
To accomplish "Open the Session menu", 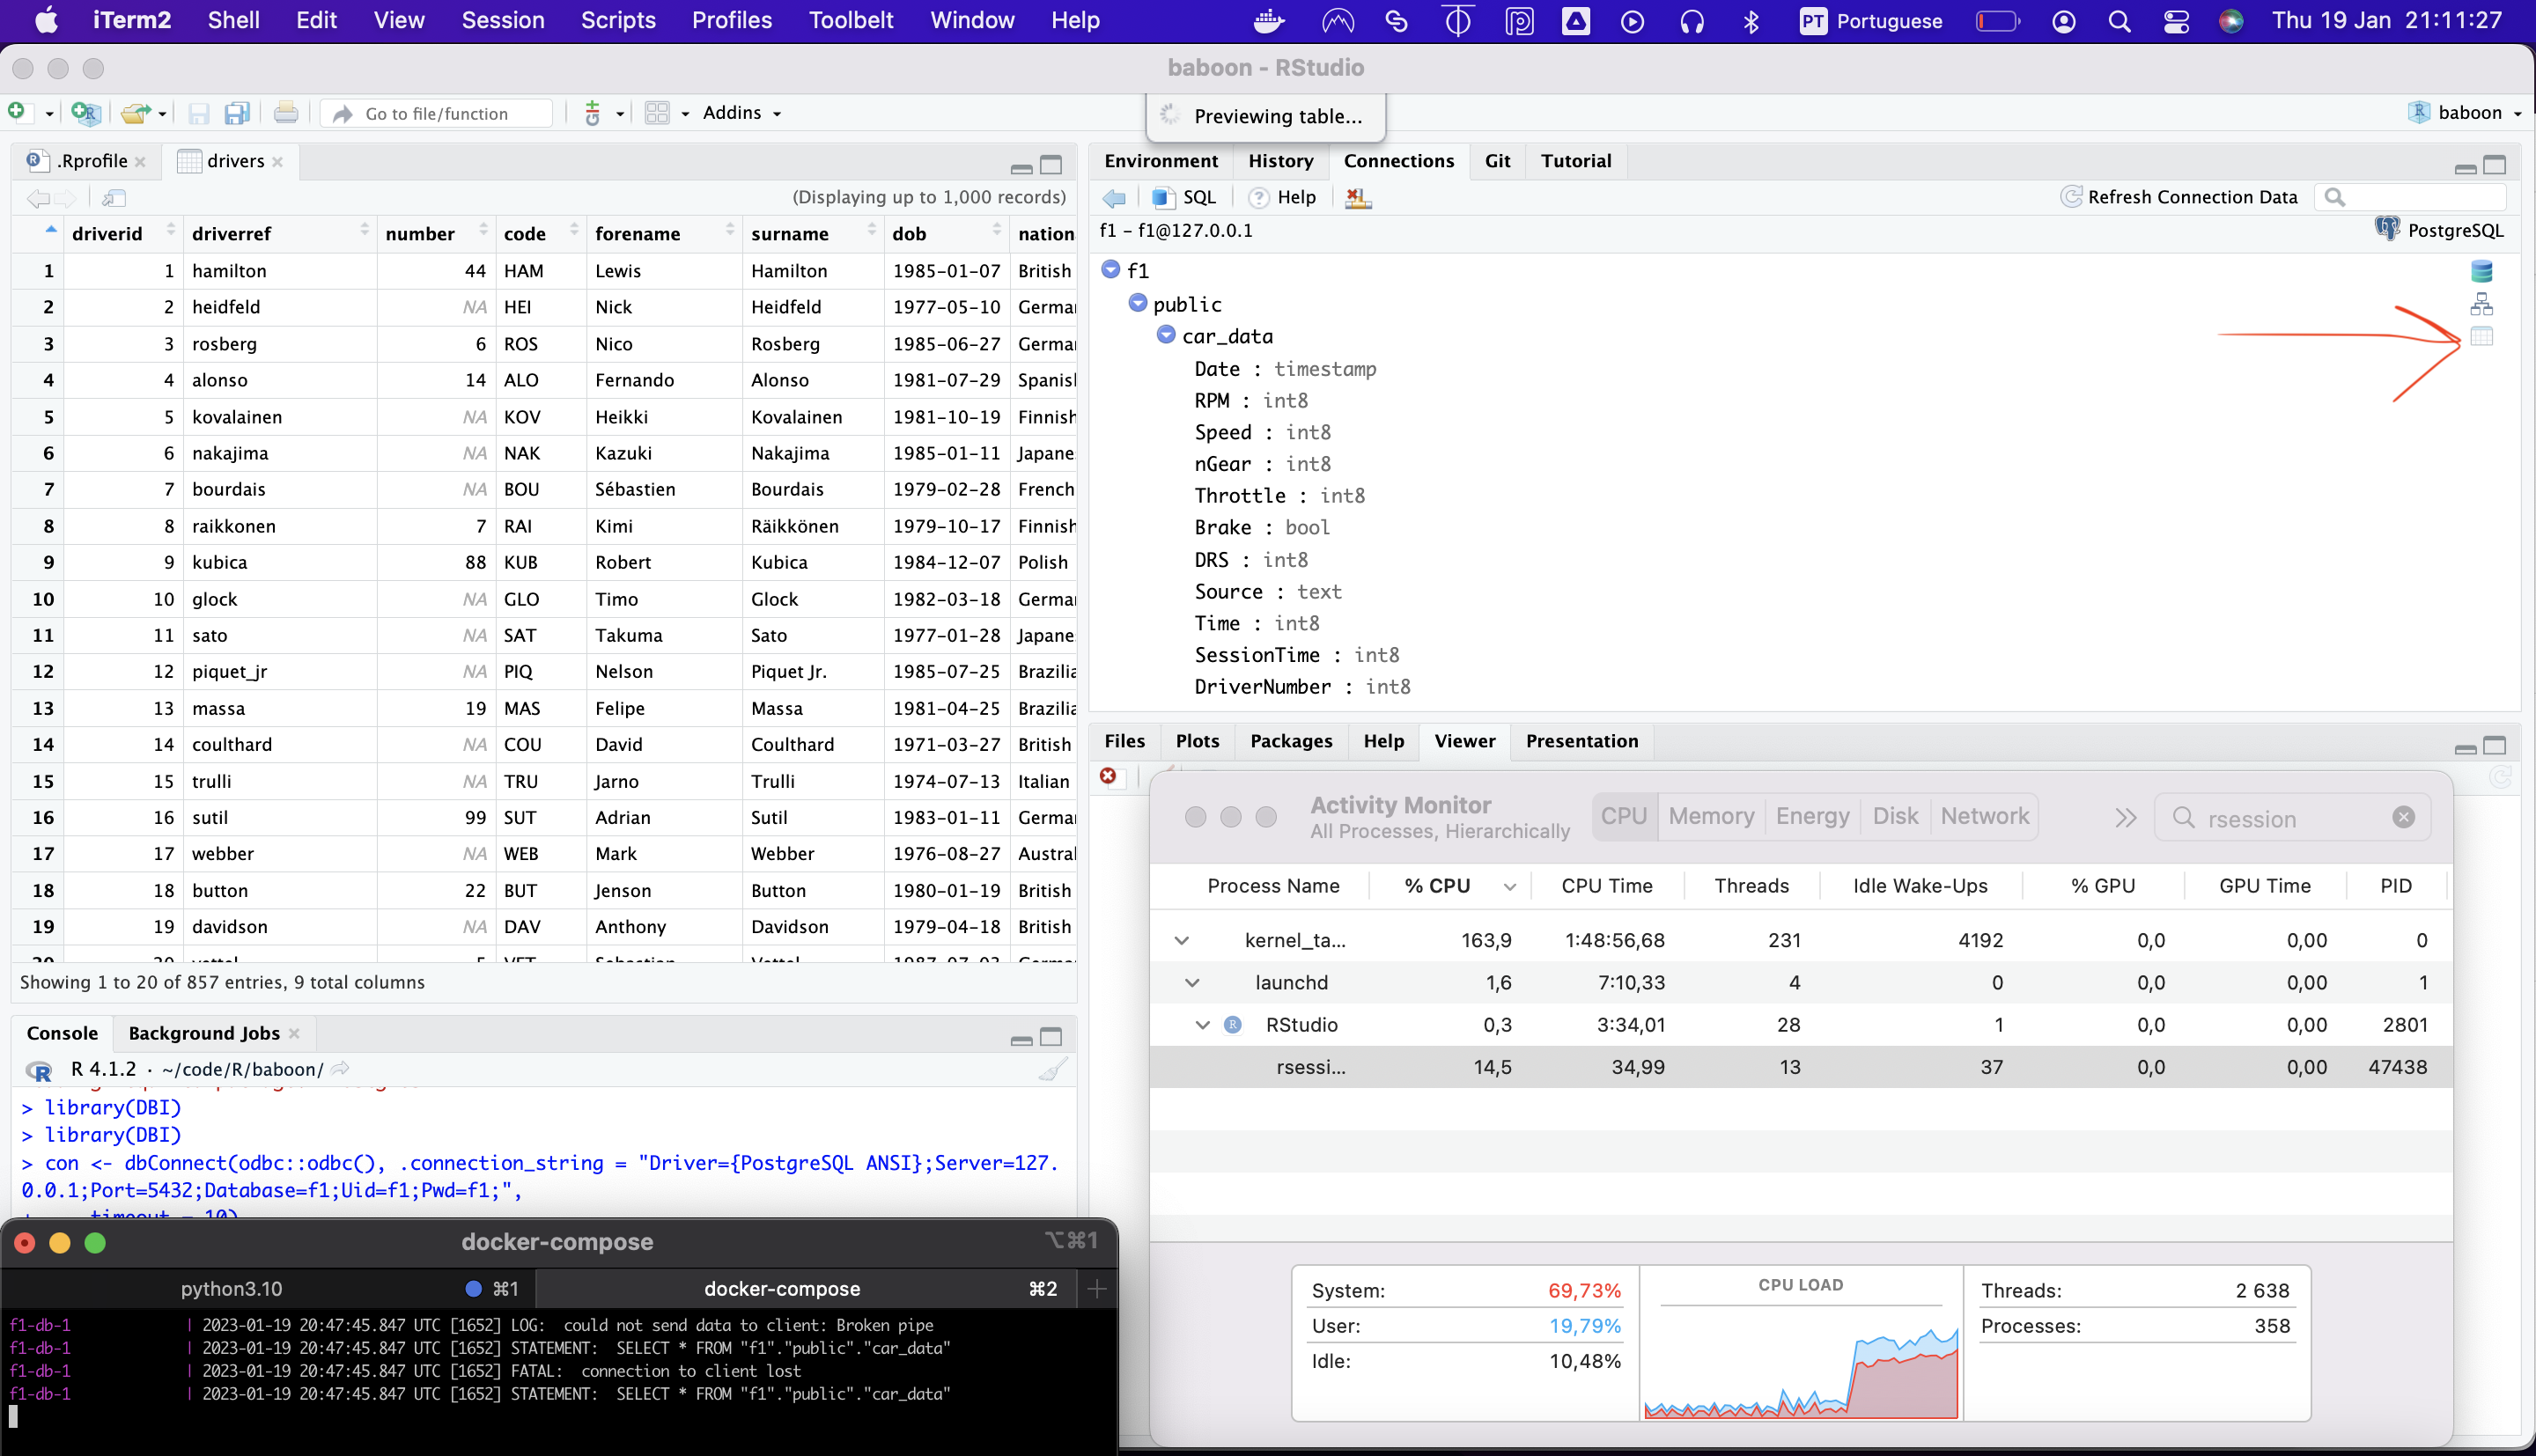I will (502, 20).
